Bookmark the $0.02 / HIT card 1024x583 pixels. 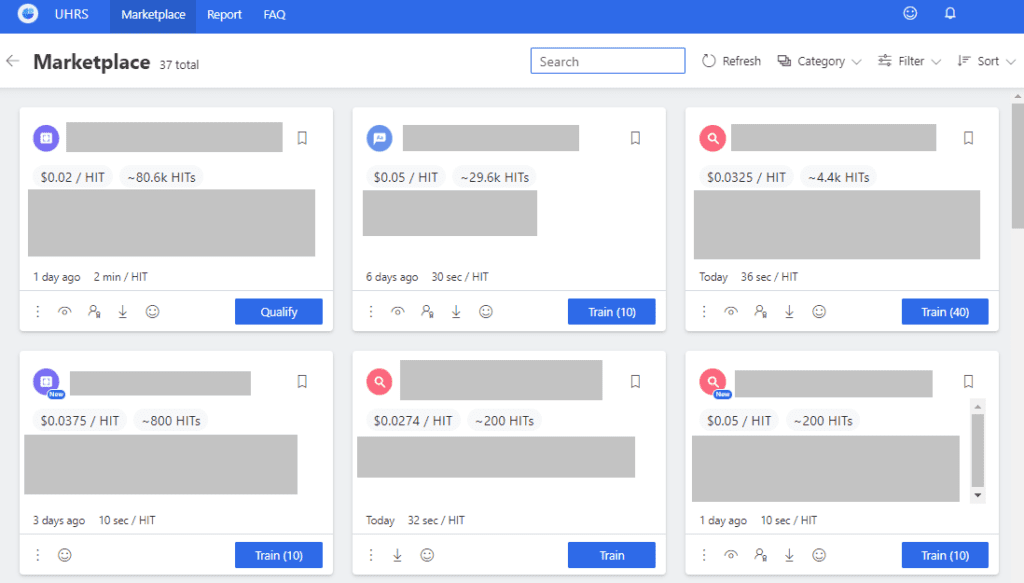pyautogui.click(x=302, y=138)
